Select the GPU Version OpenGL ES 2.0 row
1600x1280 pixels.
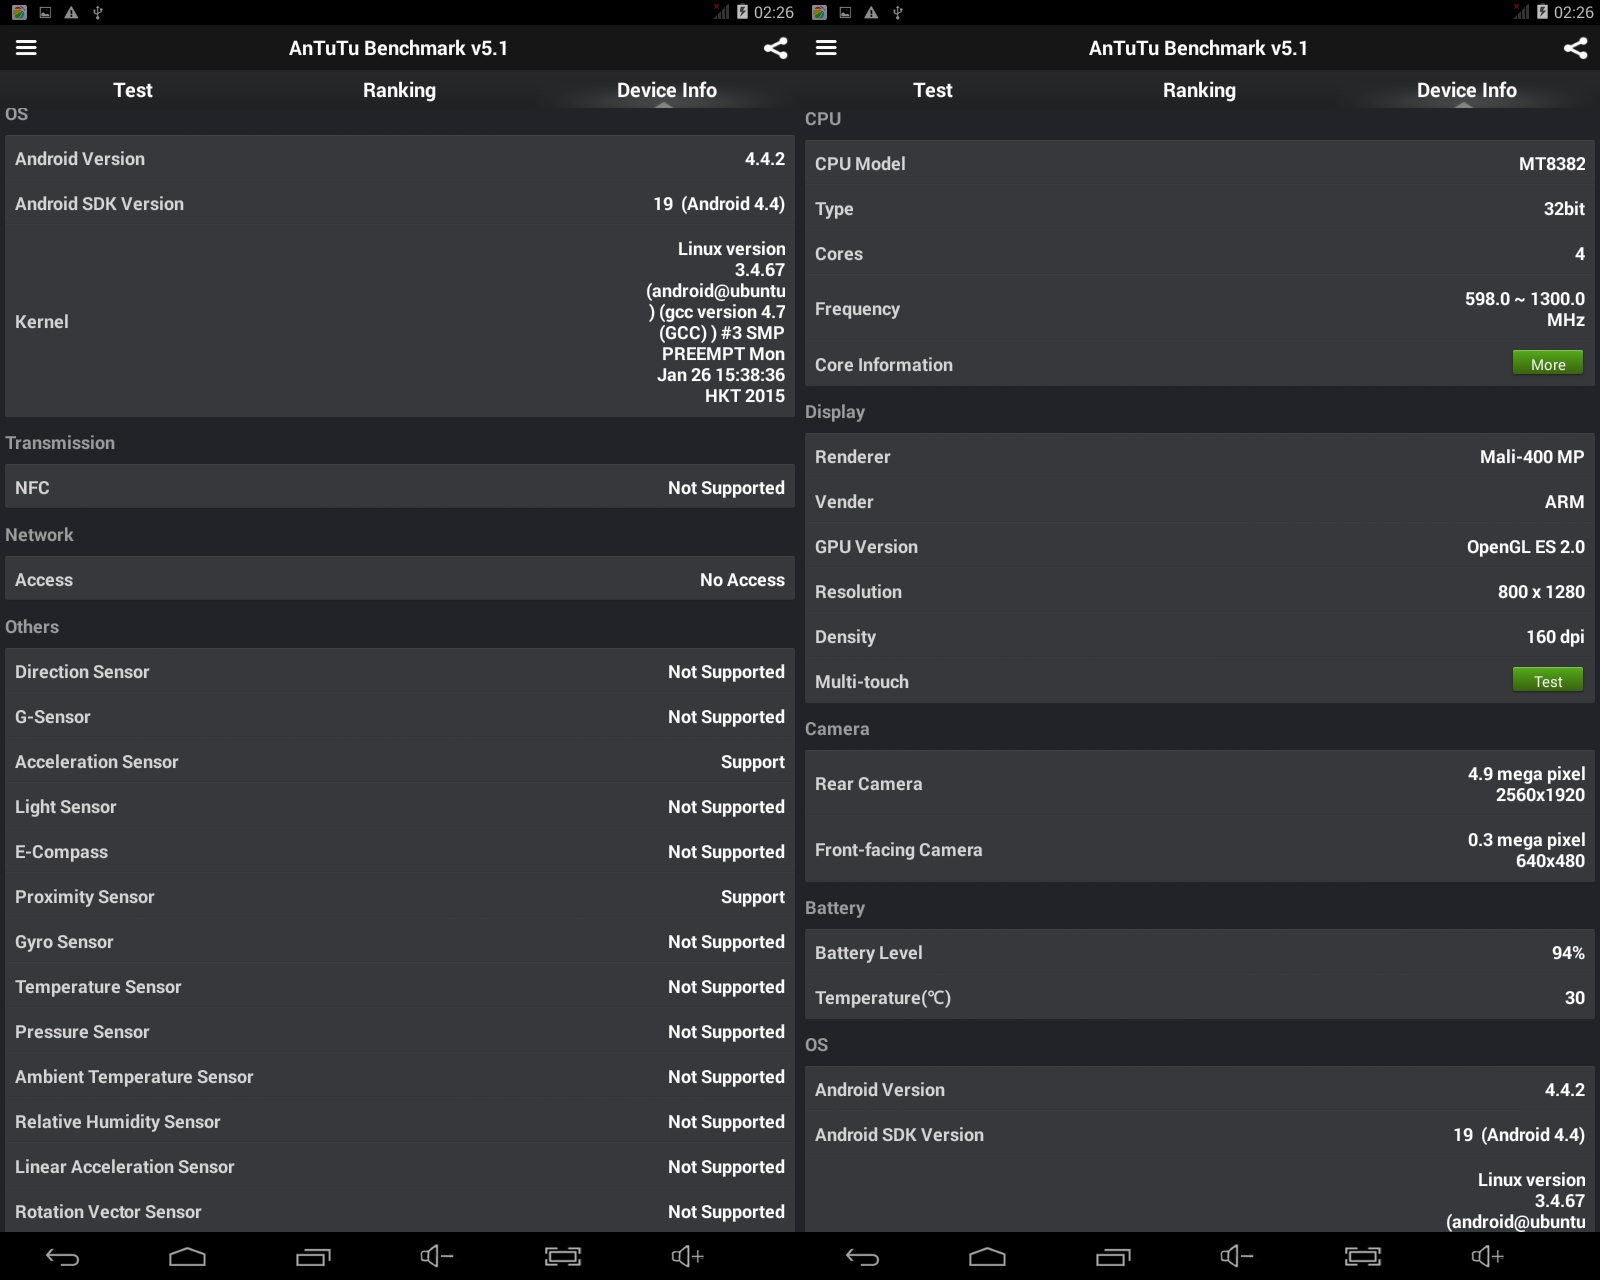pyautogui.click(x=1199, y=546)
